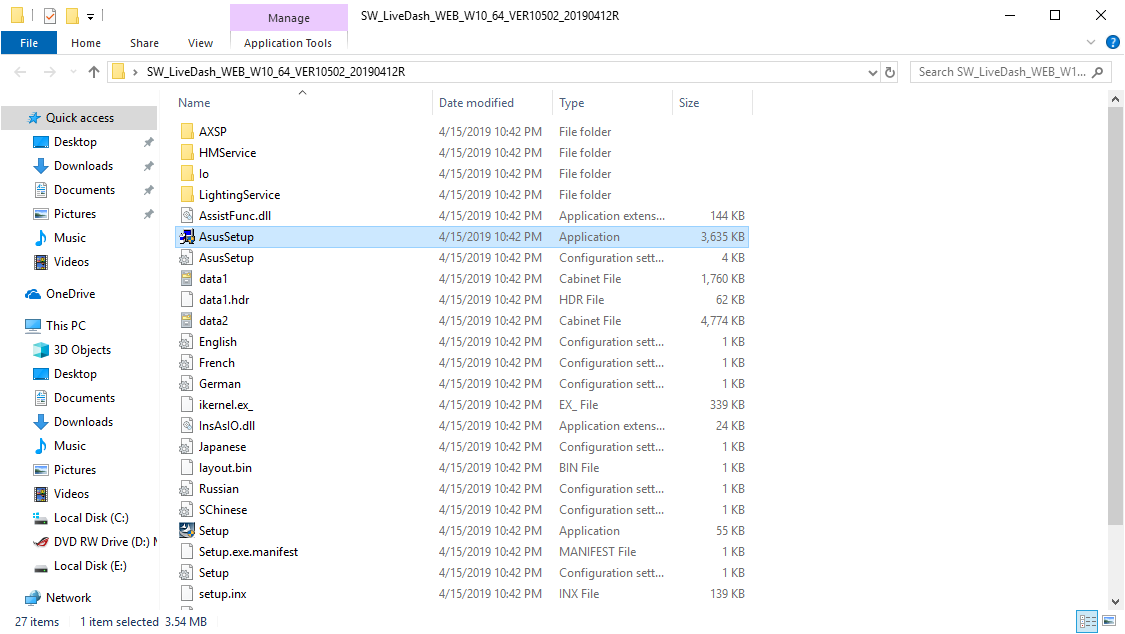Click the scroll down arrow
1125x634 pixels.
(x=1115, y=602)
